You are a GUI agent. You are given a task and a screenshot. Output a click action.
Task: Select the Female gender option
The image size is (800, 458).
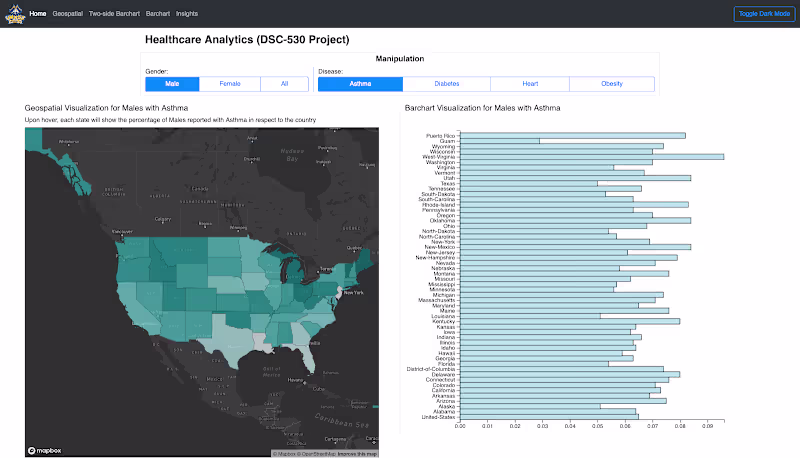click(x=230, y=84)
